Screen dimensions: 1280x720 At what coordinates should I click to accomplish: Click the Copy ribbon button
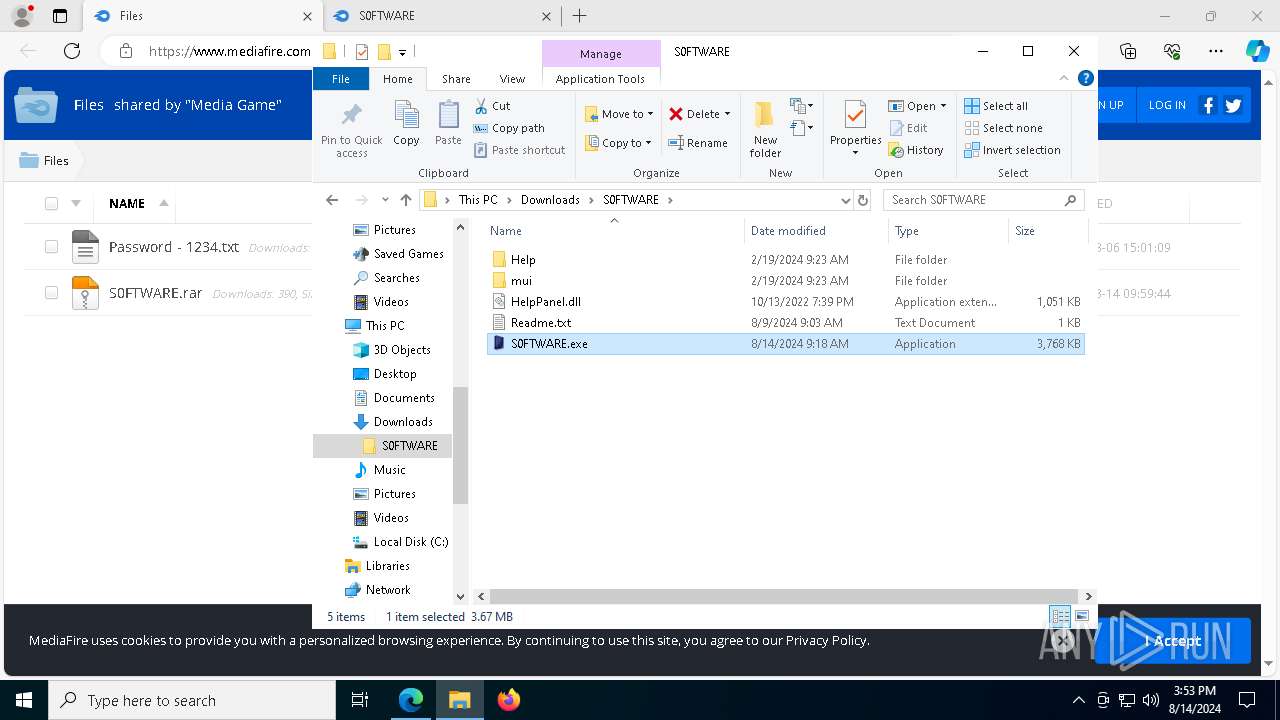[406, 124]
